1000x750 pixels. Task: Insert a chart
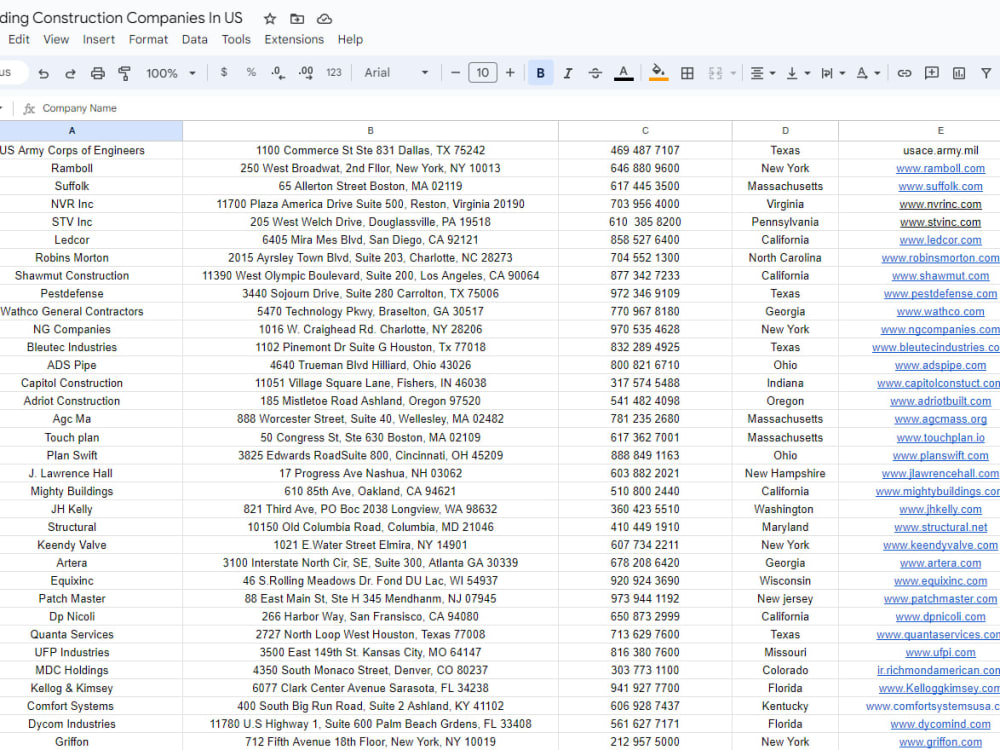point(959,73)
